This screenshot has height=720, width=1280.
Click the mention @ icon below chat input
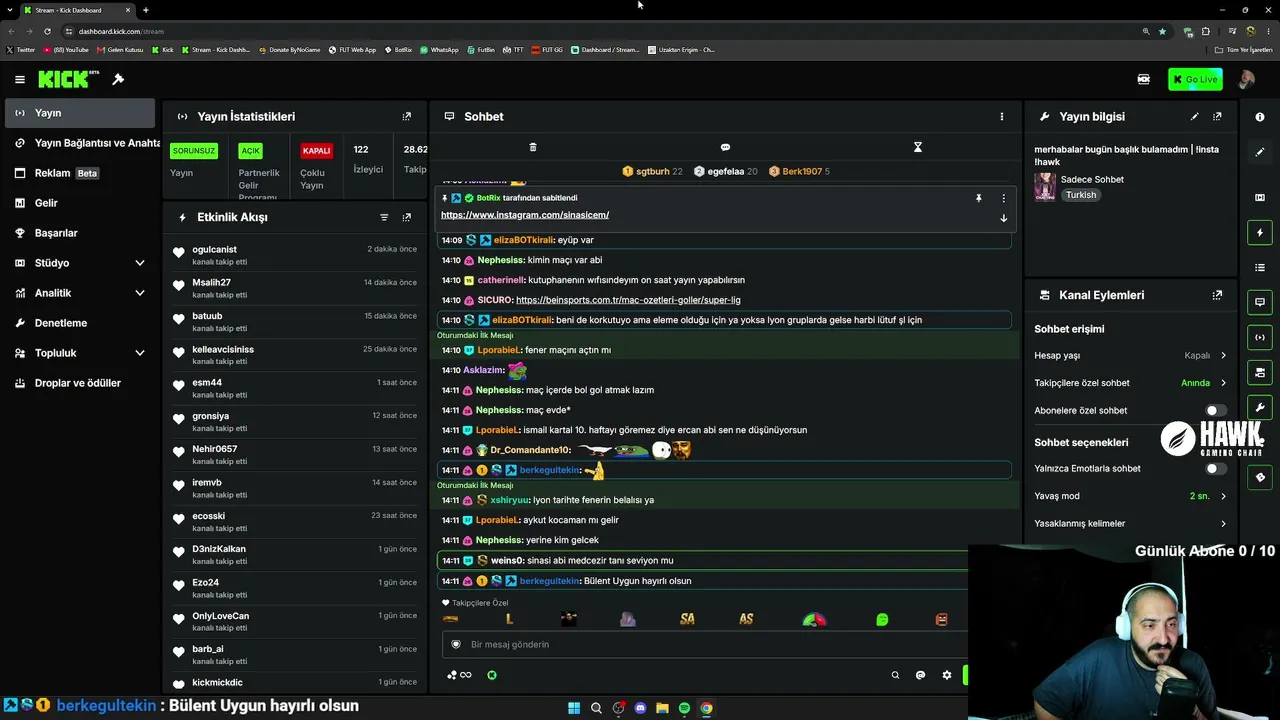tap(921, 675)
